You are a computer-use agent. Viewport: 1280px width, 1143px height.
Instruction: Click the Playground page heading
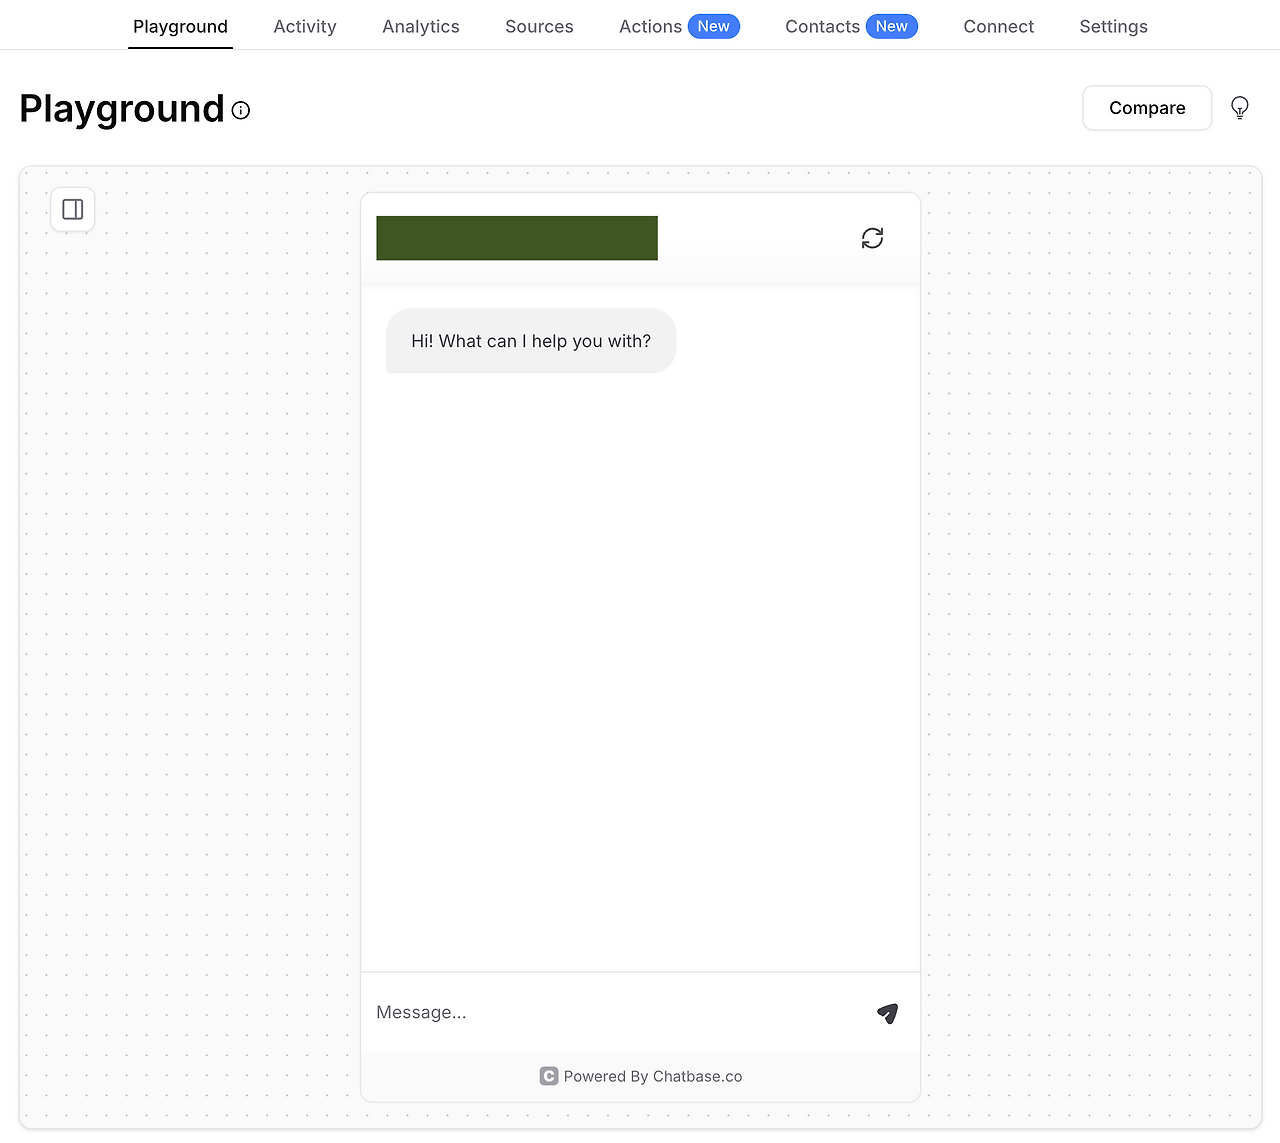click(122, 108)
